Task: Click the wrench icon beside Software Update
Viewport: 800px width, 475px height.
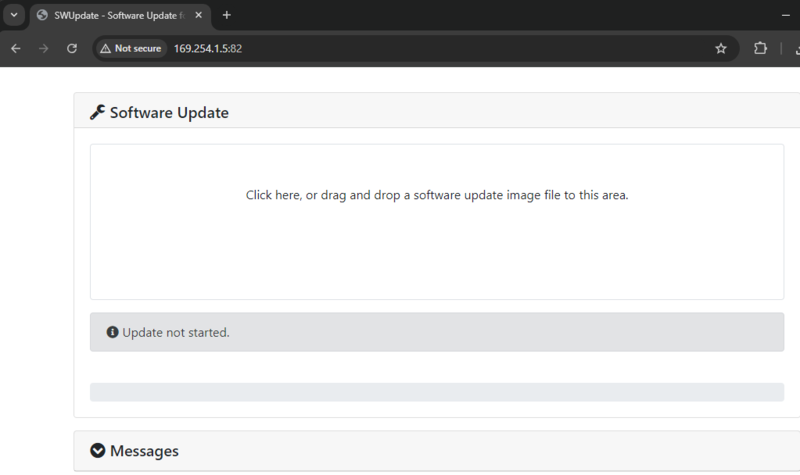Action: coord(97,112)
